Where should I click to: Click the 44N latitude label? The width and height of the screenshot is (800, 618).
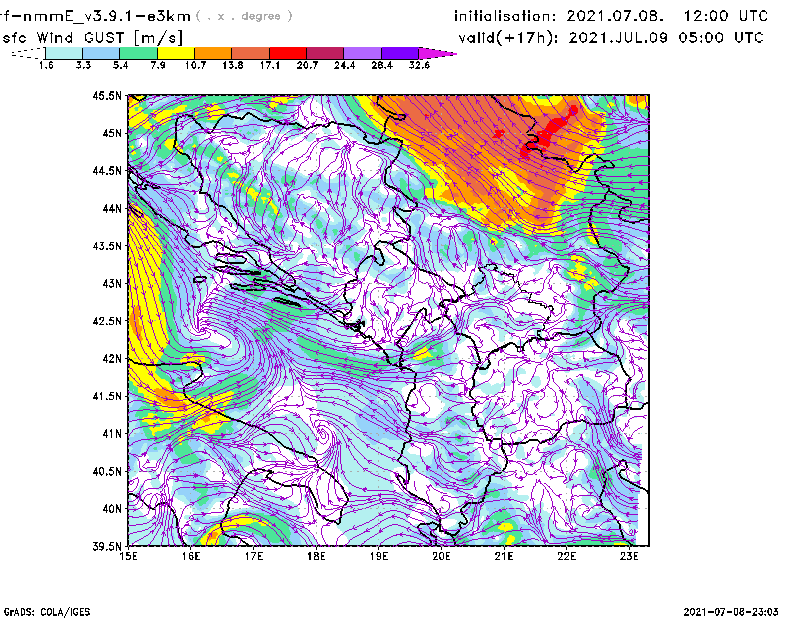click(x=112, y=208)
